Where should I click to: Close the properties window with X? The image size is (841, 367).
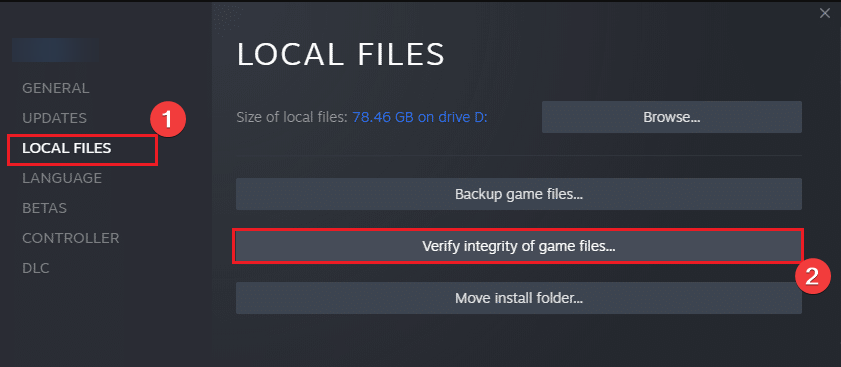pyautogui.click(x=824, y=13)
